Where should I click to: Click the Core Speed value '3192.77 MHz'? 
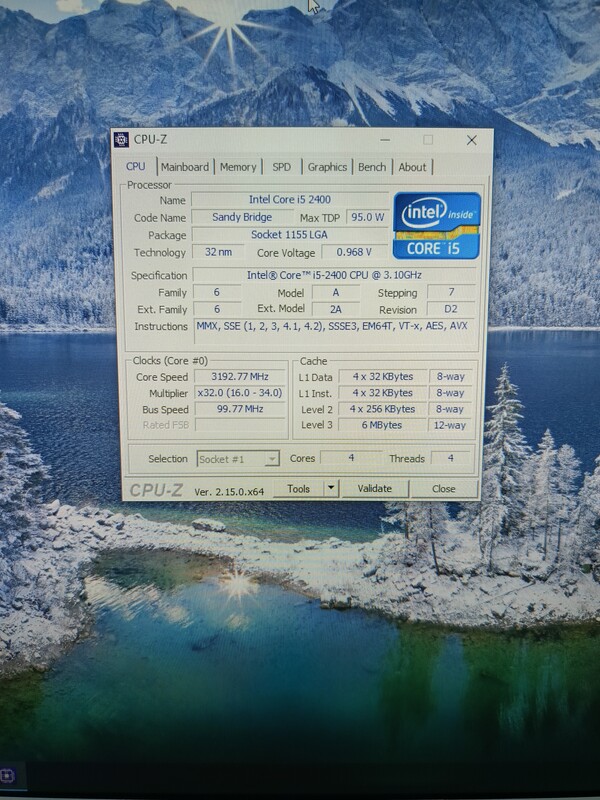pyautogui.click(x=240, y=377)
